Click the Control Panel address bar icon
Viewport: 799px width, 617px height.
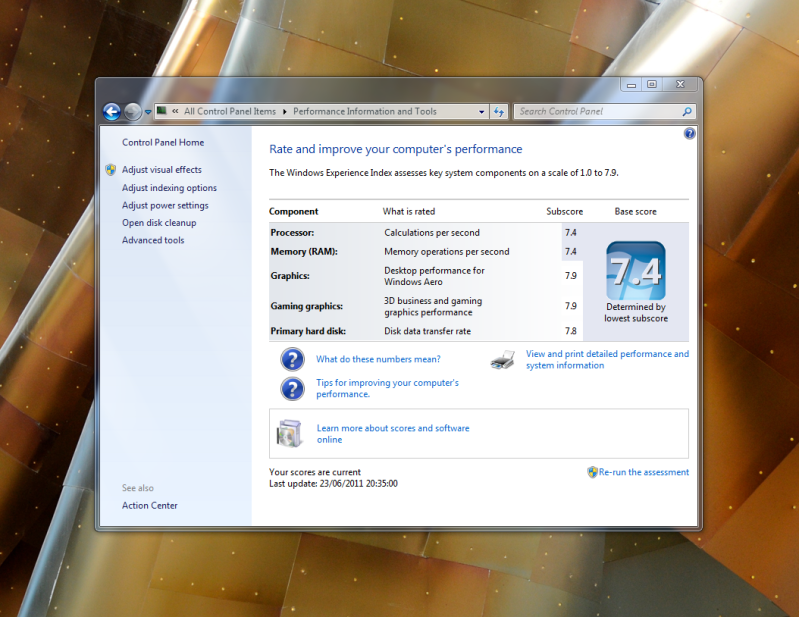tap(162, 111)
